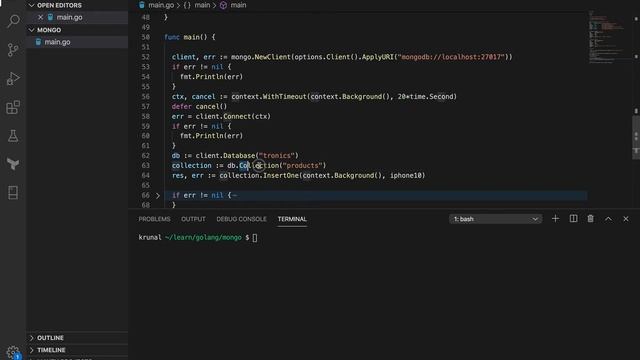The width and height of the screenshot is (640, 360).
Task: Select main.go under Open Editors
Action: click(69, 17)
